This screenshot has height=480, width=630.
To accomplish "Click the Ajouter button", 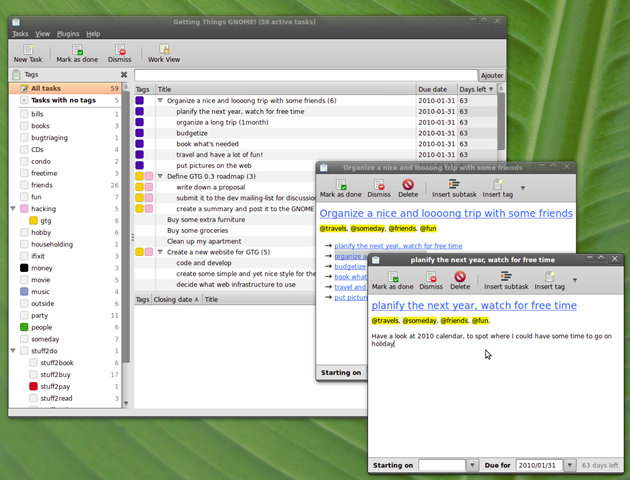I will click(x=492, y=75).
